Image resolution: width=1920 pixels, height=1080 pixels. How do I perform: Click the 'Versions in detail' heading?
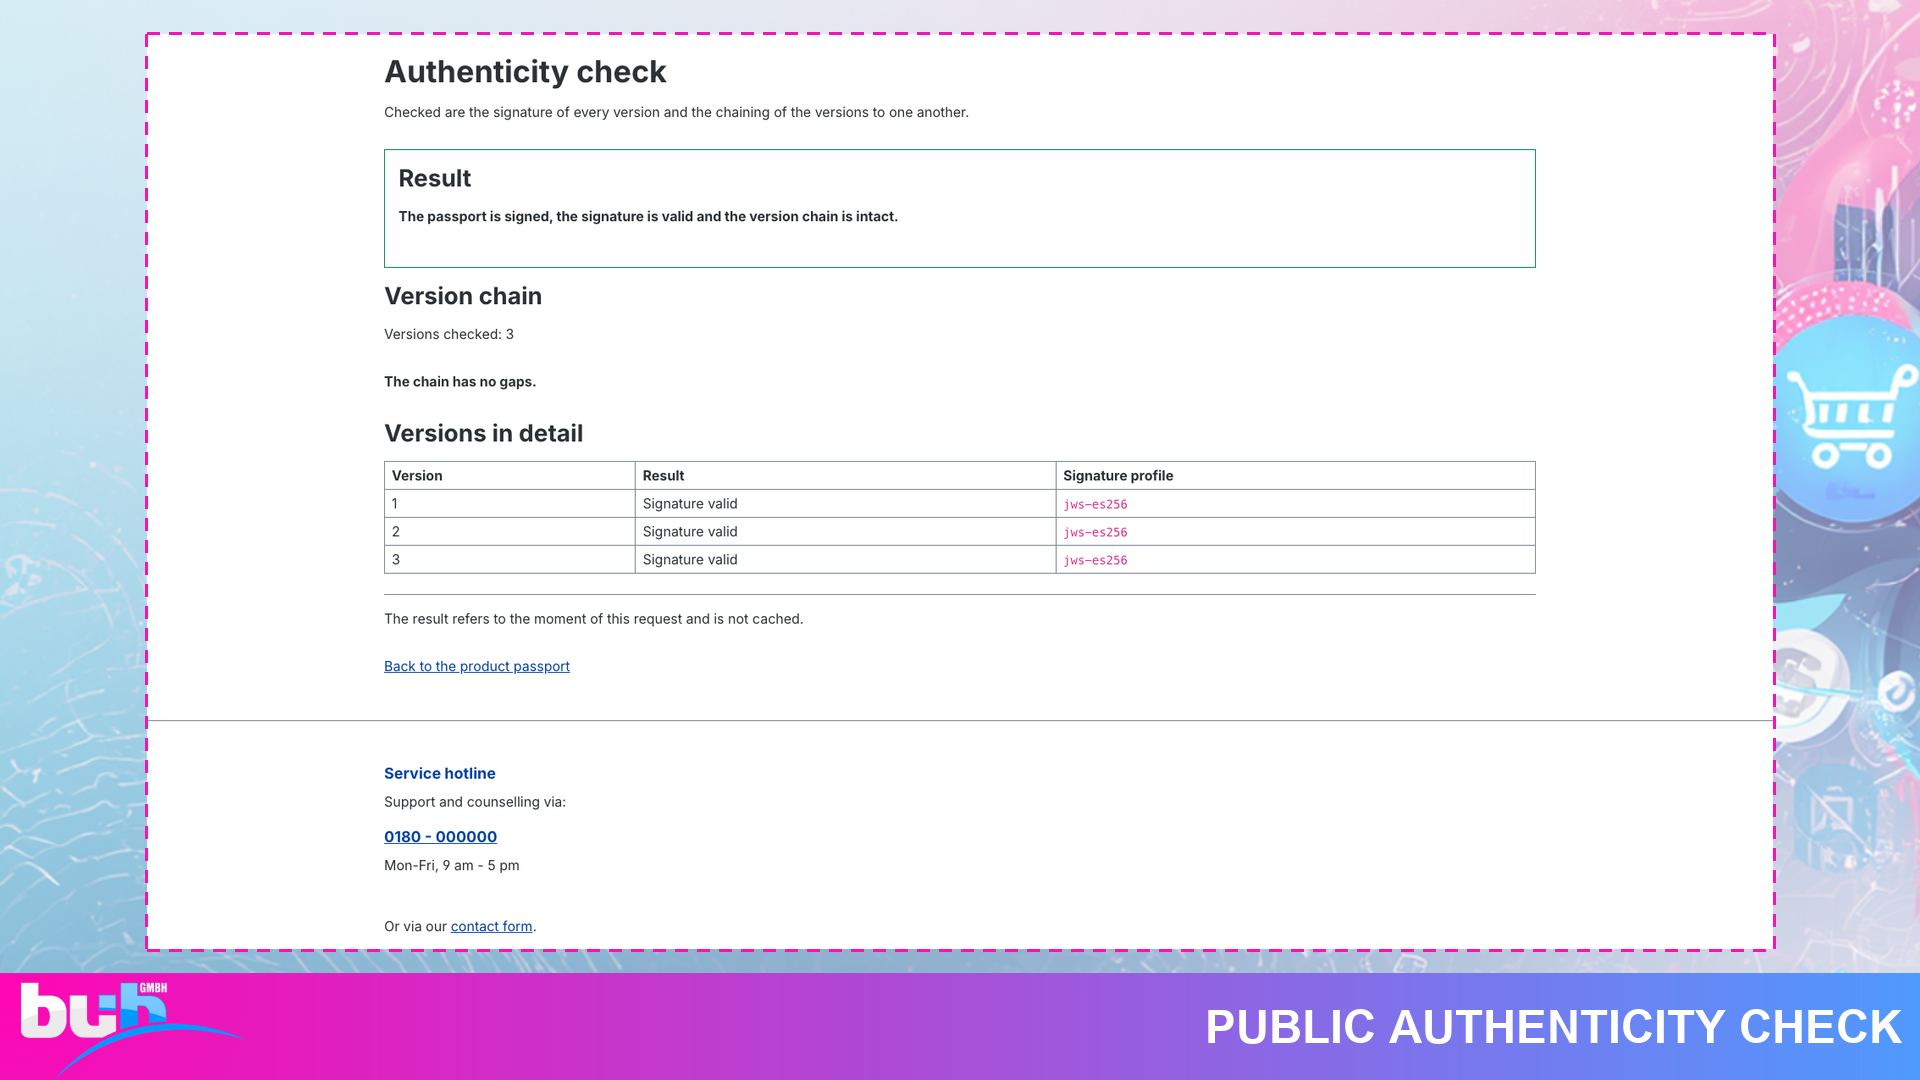(483, 433)
